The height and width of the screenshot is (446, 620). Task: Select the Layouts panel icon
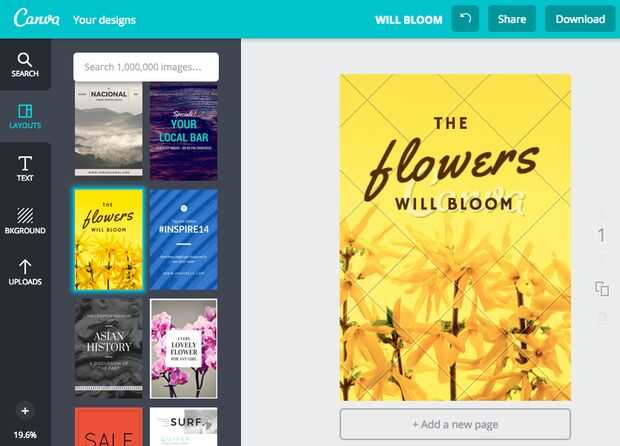[x=25, y=117]
